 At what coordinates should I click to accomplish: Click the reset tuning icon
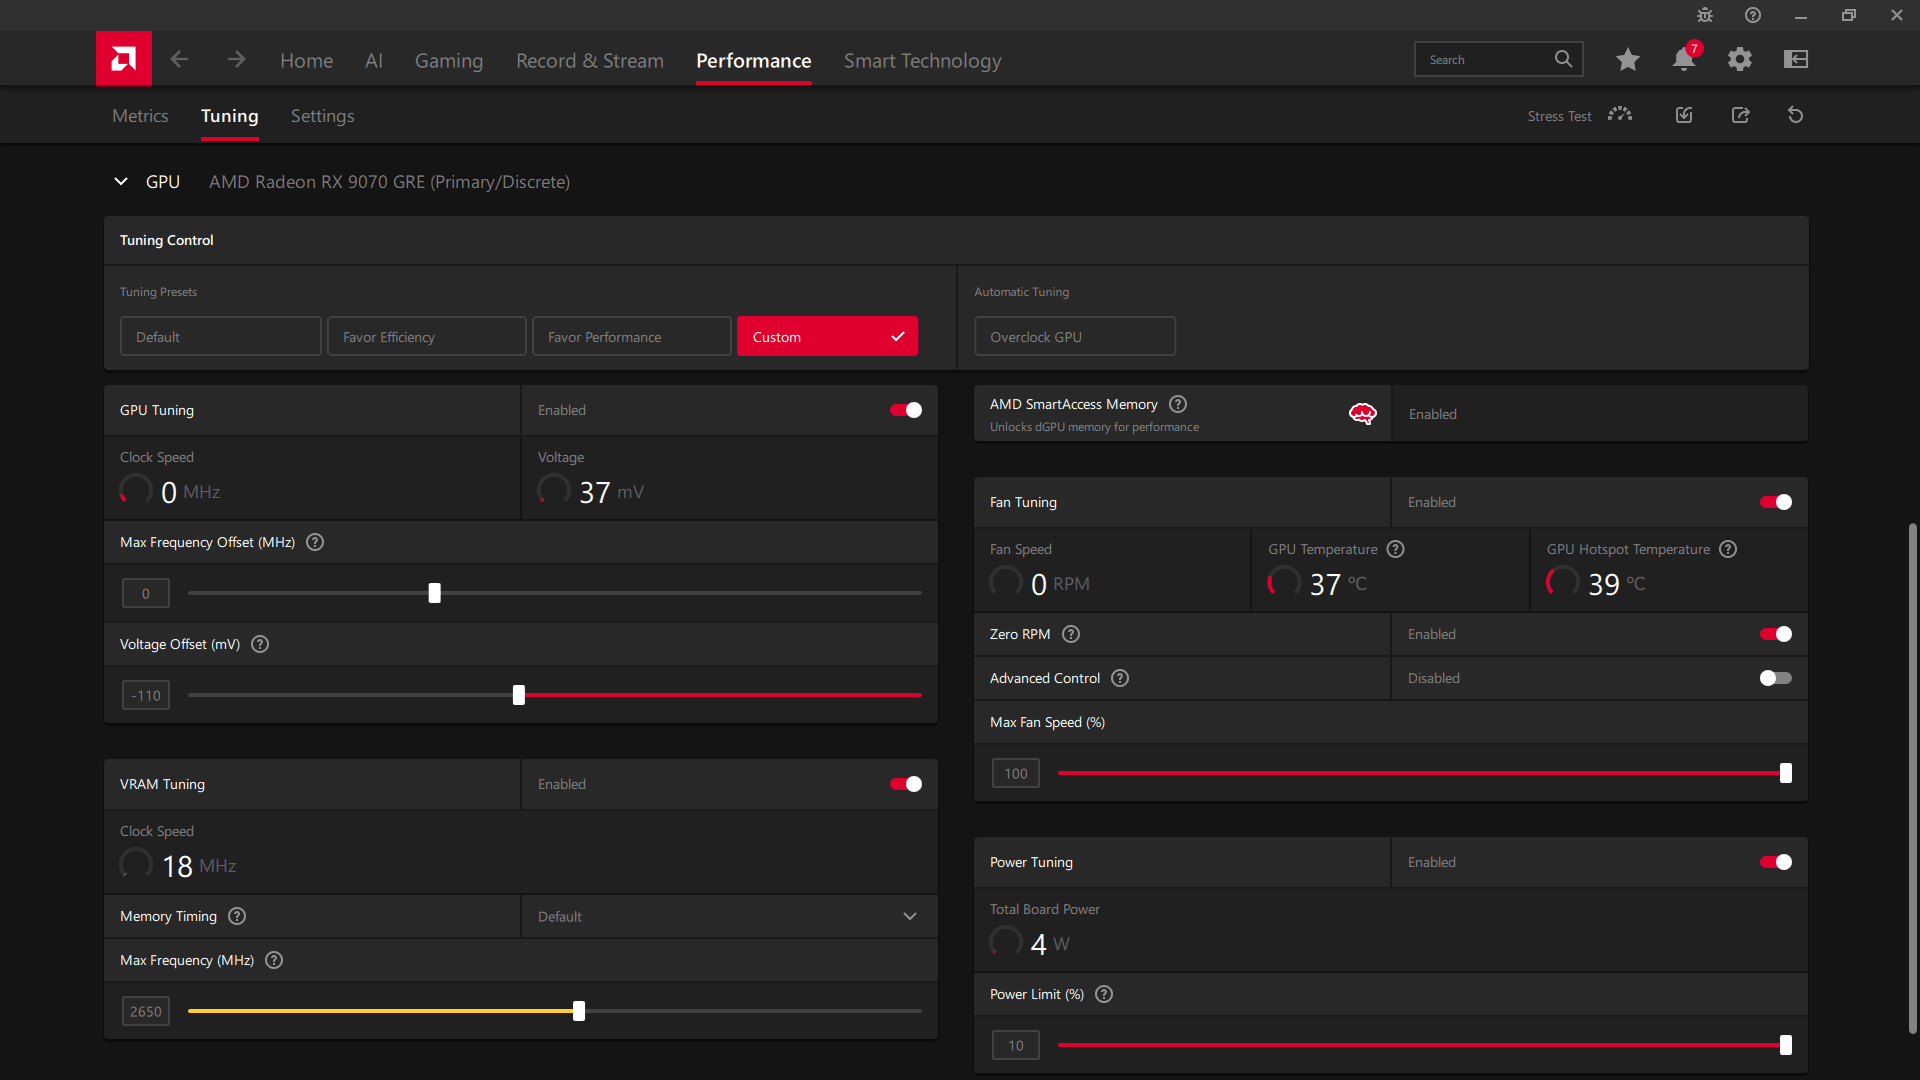coord(1796,115)
